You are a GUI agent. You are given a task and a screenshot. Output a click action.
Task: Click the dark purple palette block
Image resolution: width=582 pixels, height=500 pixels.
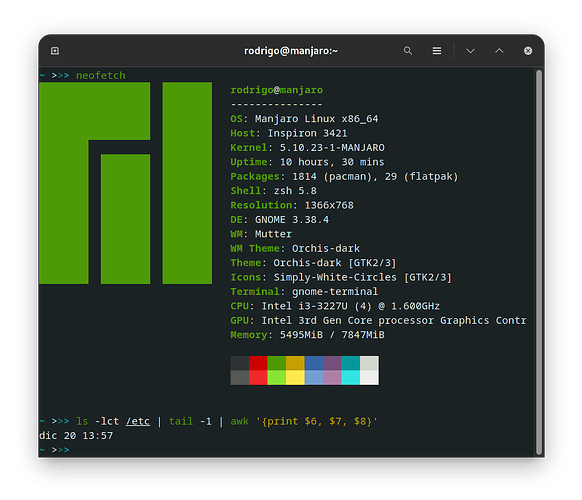tap(332, 363)
